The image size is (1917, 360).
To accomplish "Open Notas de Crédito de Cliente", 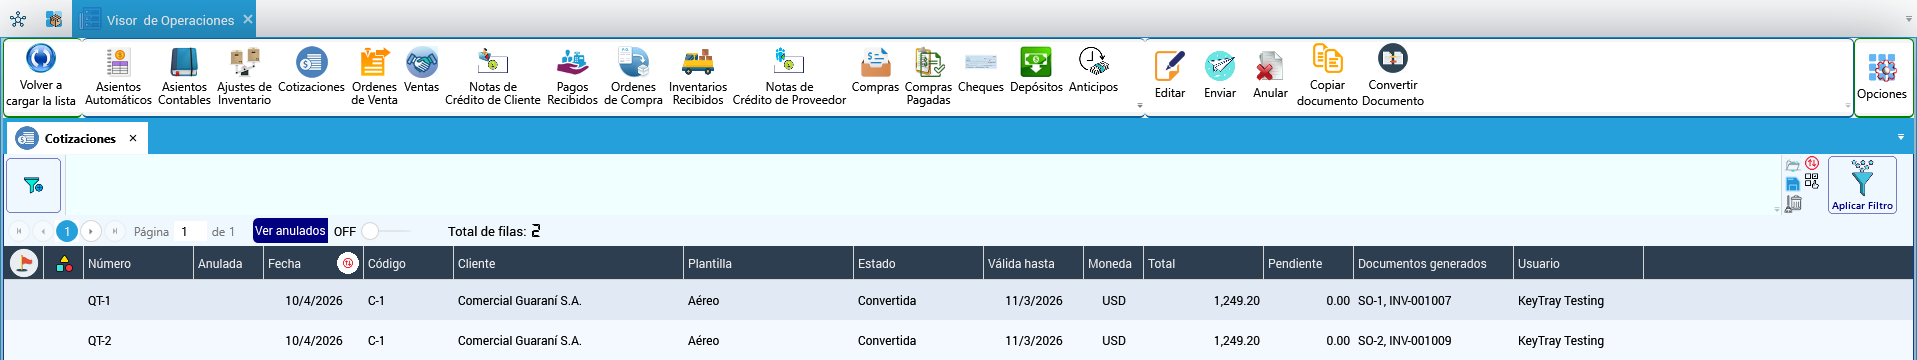I will pos(492,76).
